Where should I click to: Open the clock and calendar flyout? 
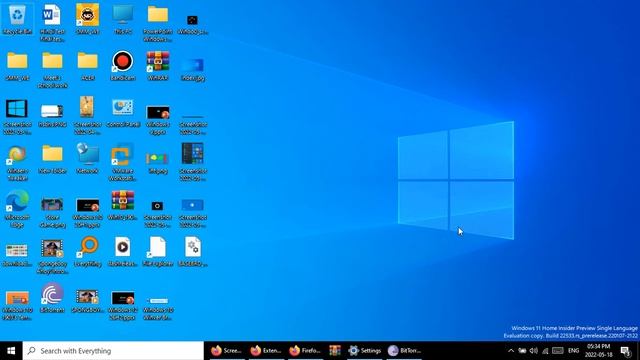pos(598,351)
